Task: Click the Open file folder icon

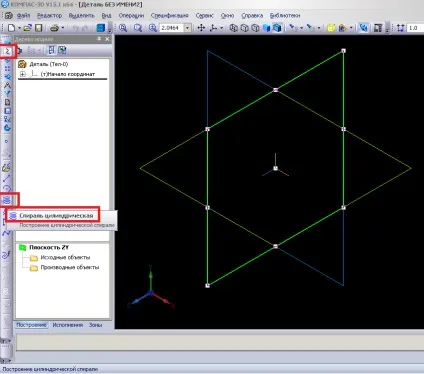Action: (28, 28)
